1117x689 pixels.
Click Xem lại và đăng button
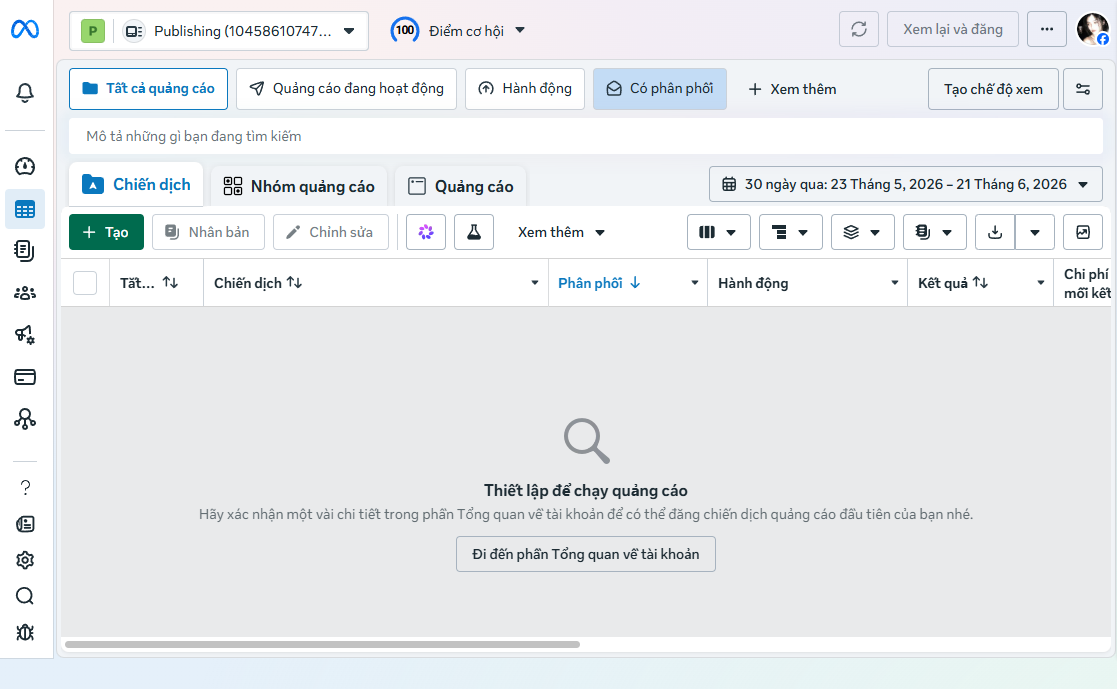[952, 29]
